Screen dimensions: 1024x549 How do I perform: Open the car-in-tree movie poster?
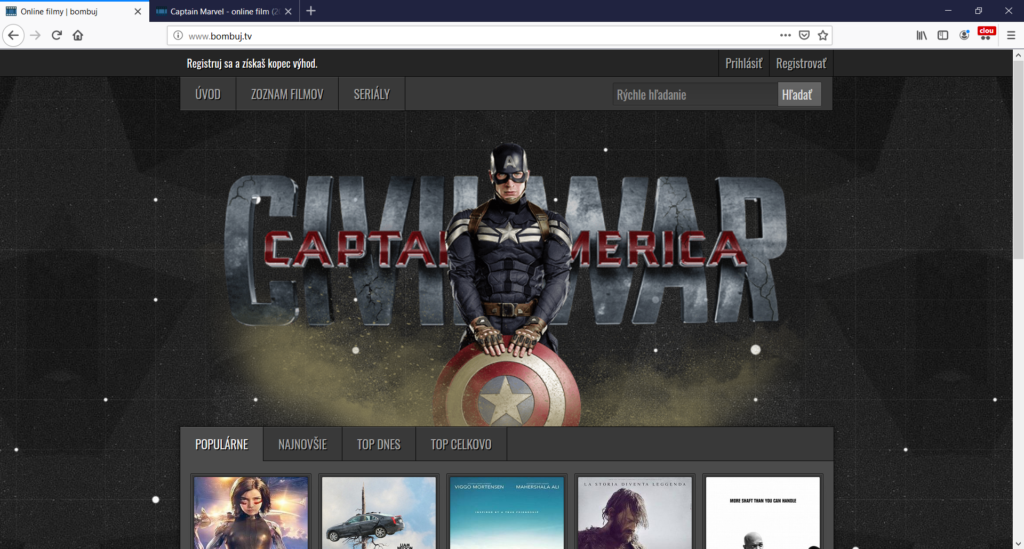coord(379,512)
